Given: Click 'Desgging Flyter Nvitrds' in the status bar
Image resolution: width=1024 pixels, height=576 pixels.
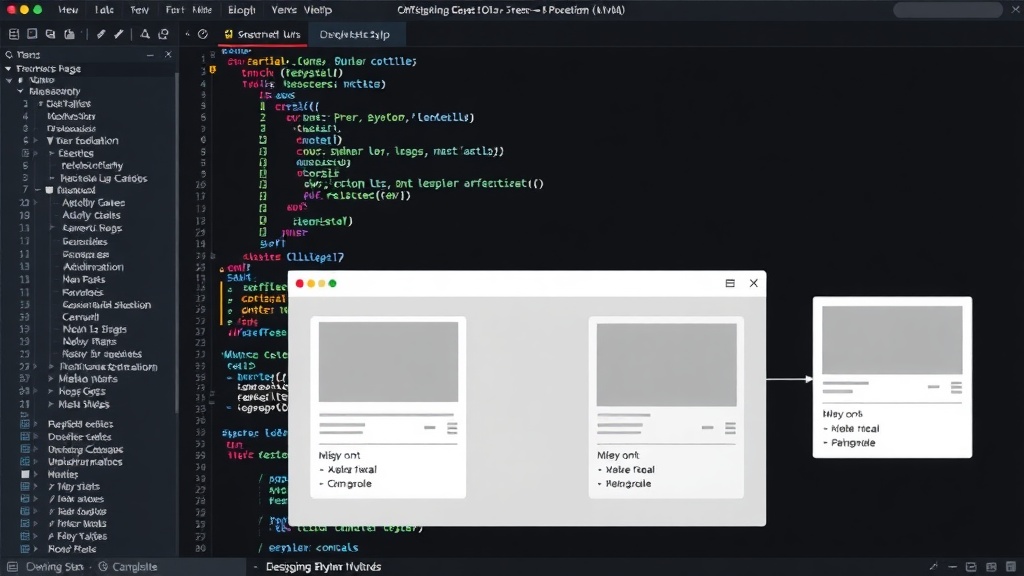Looking at the screenshot, I should coord(323,567).
